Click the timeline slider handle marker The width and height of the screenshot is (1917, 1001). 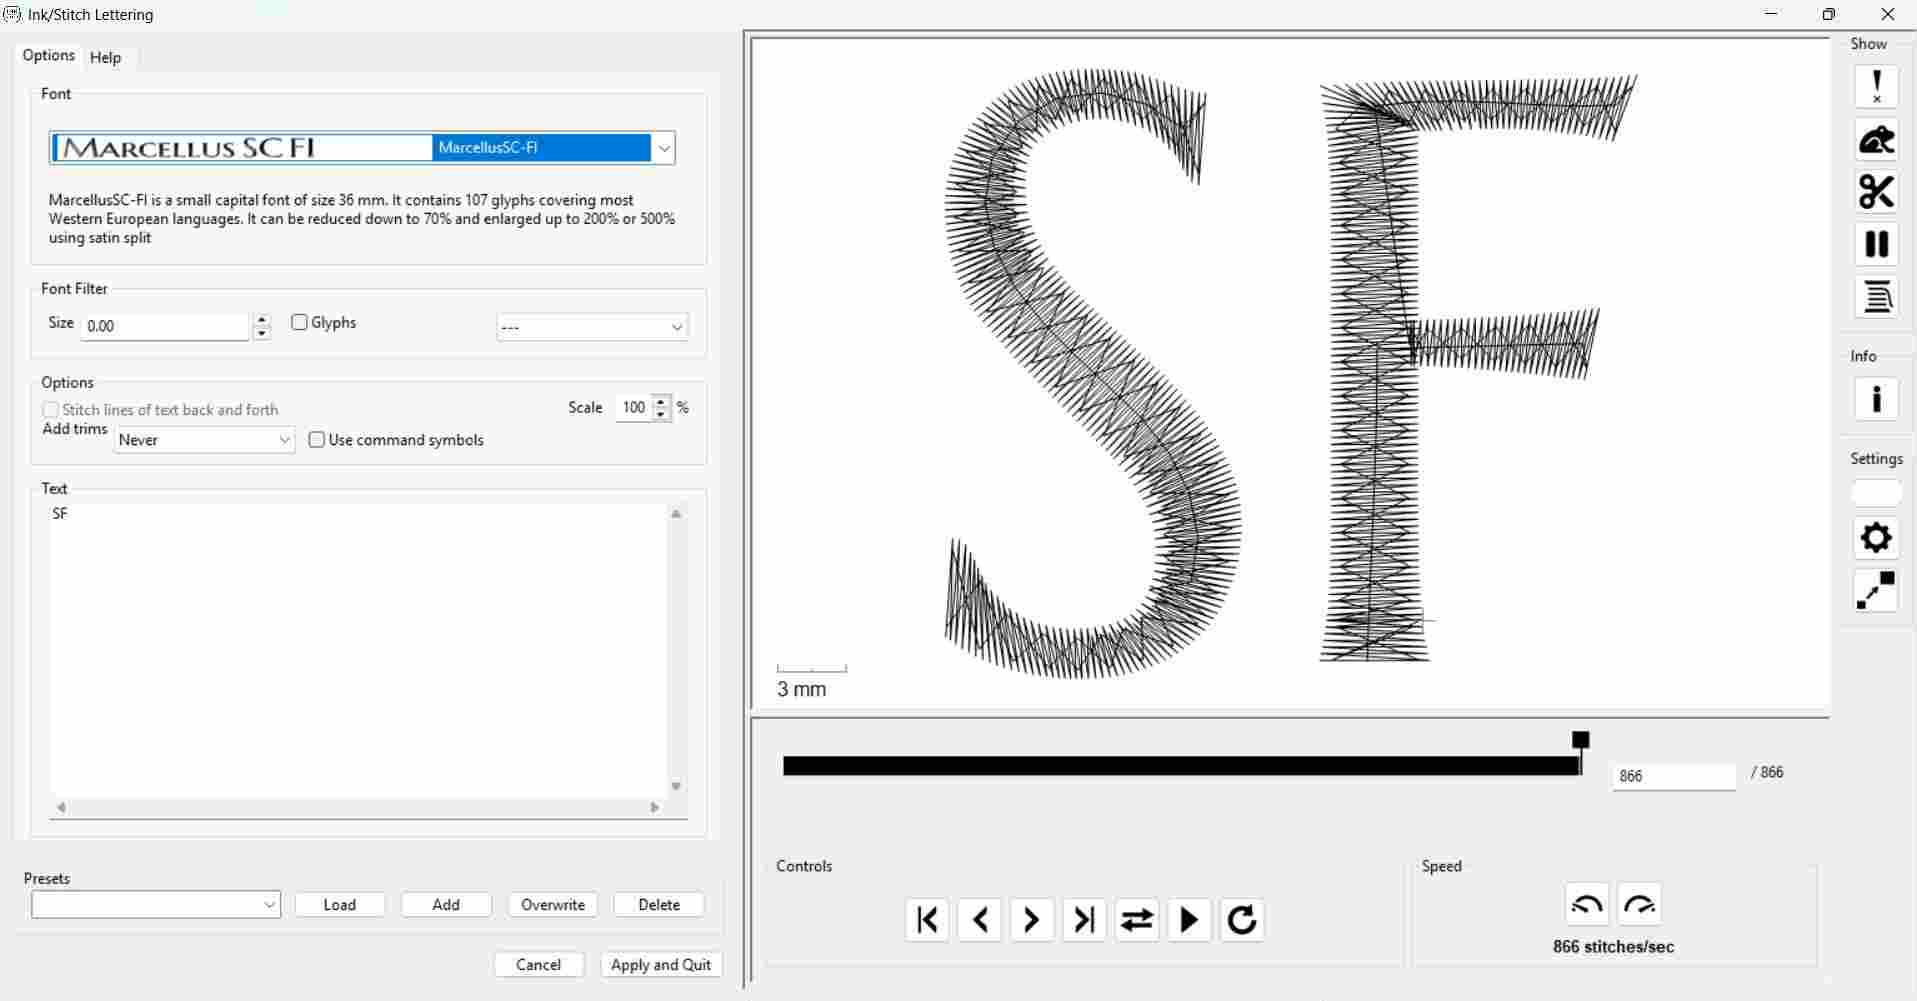point(1580,740)
